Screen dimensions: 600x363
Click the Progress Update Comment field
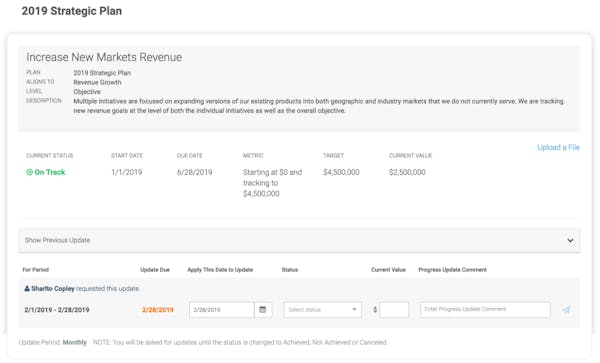click(x=485, y=309)
